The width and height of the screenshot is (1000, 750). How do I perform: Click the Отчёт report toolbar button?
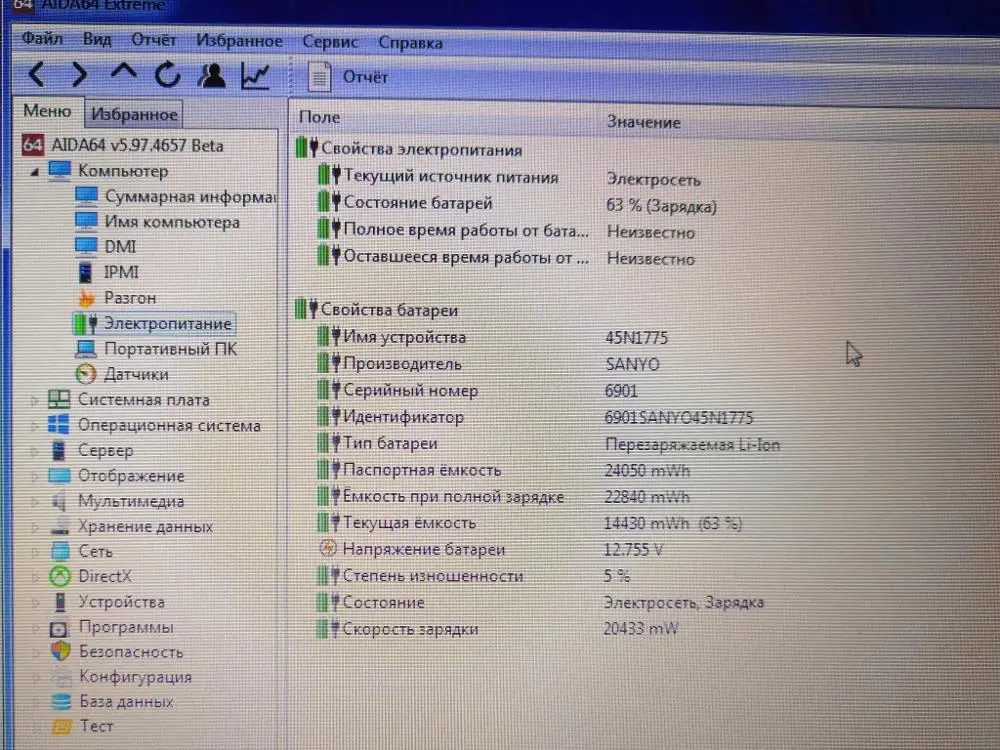[348, 77]
